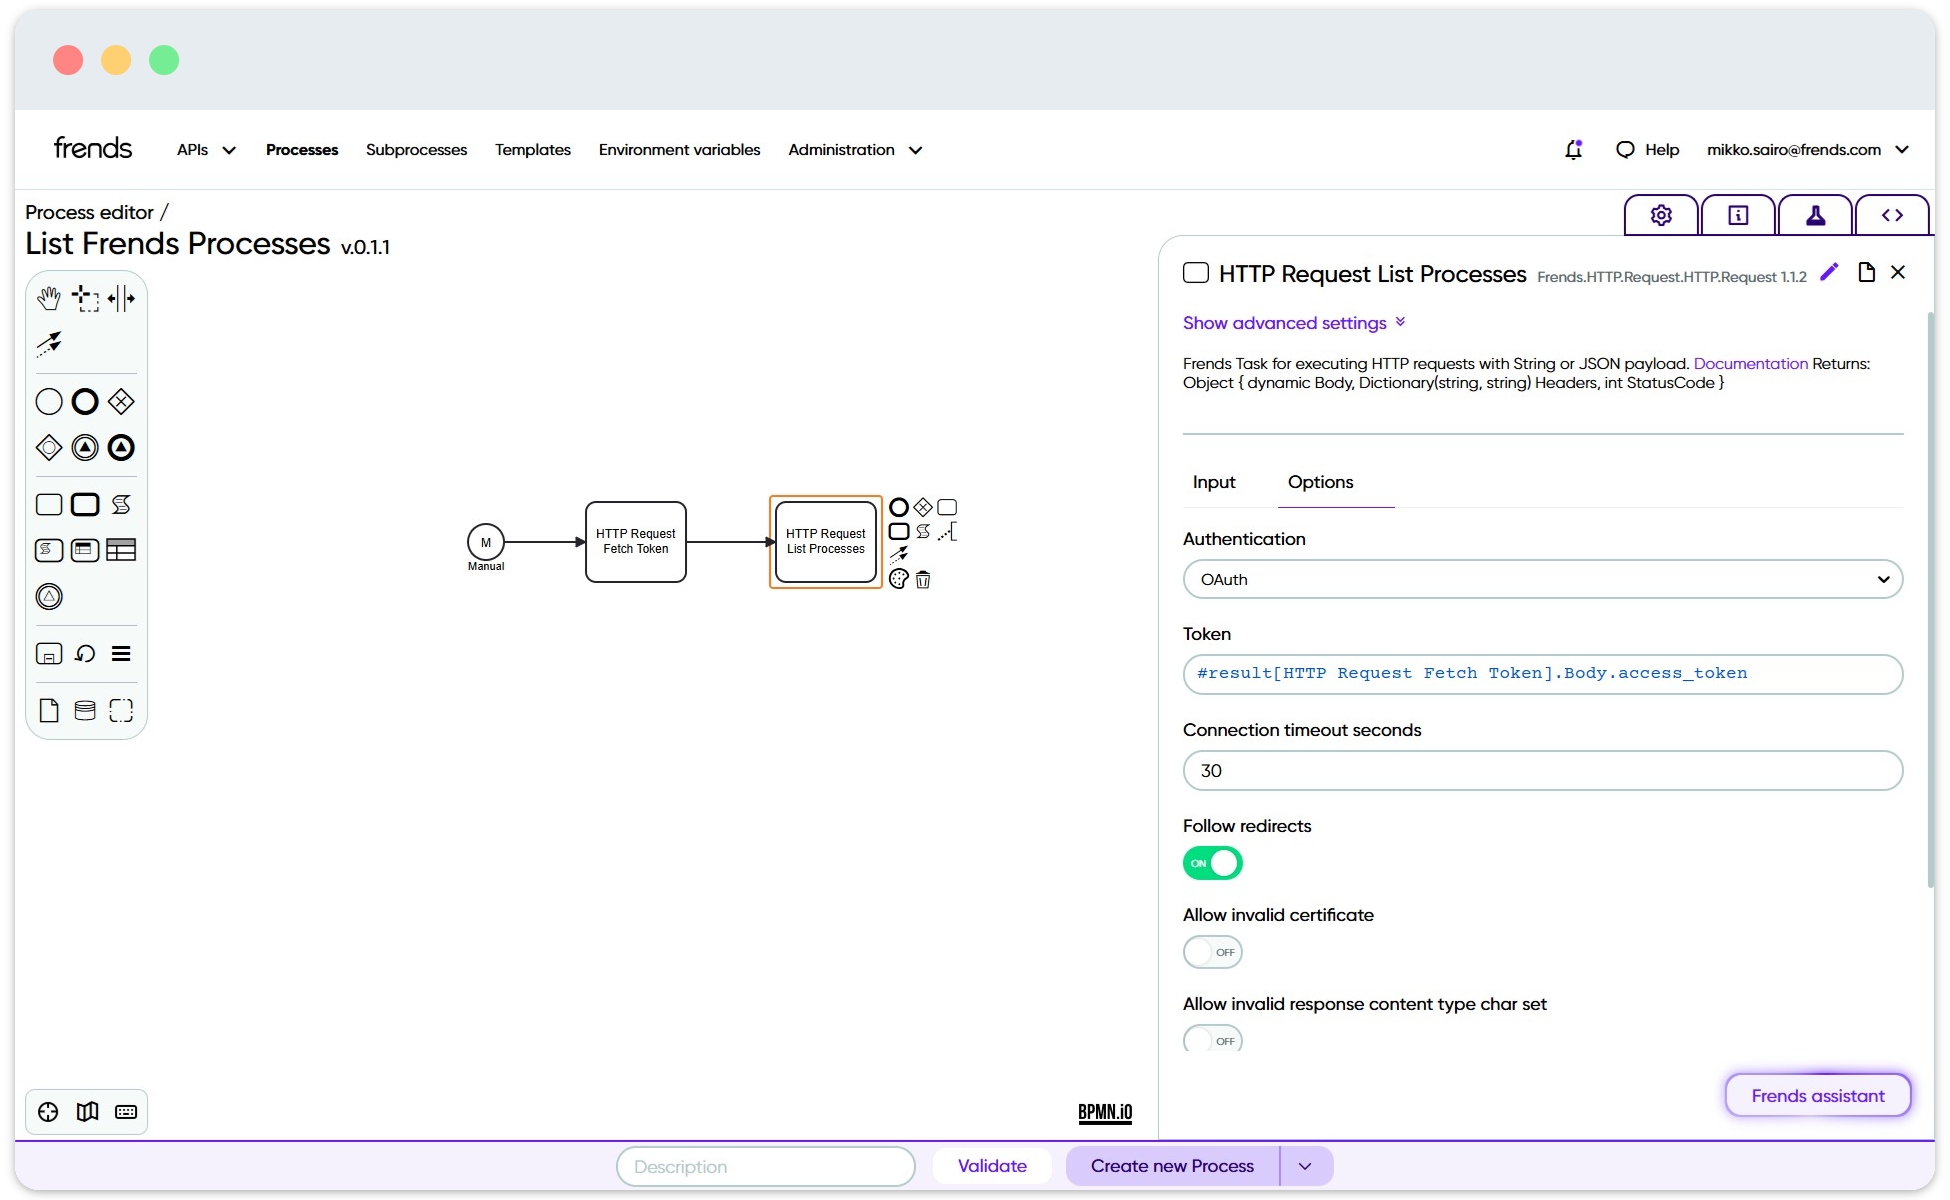The height and width of the screenshot is (1200, 1950).
Task: Enable the Allow invalid certificate toggle
Action: [x=1212, y=951]
